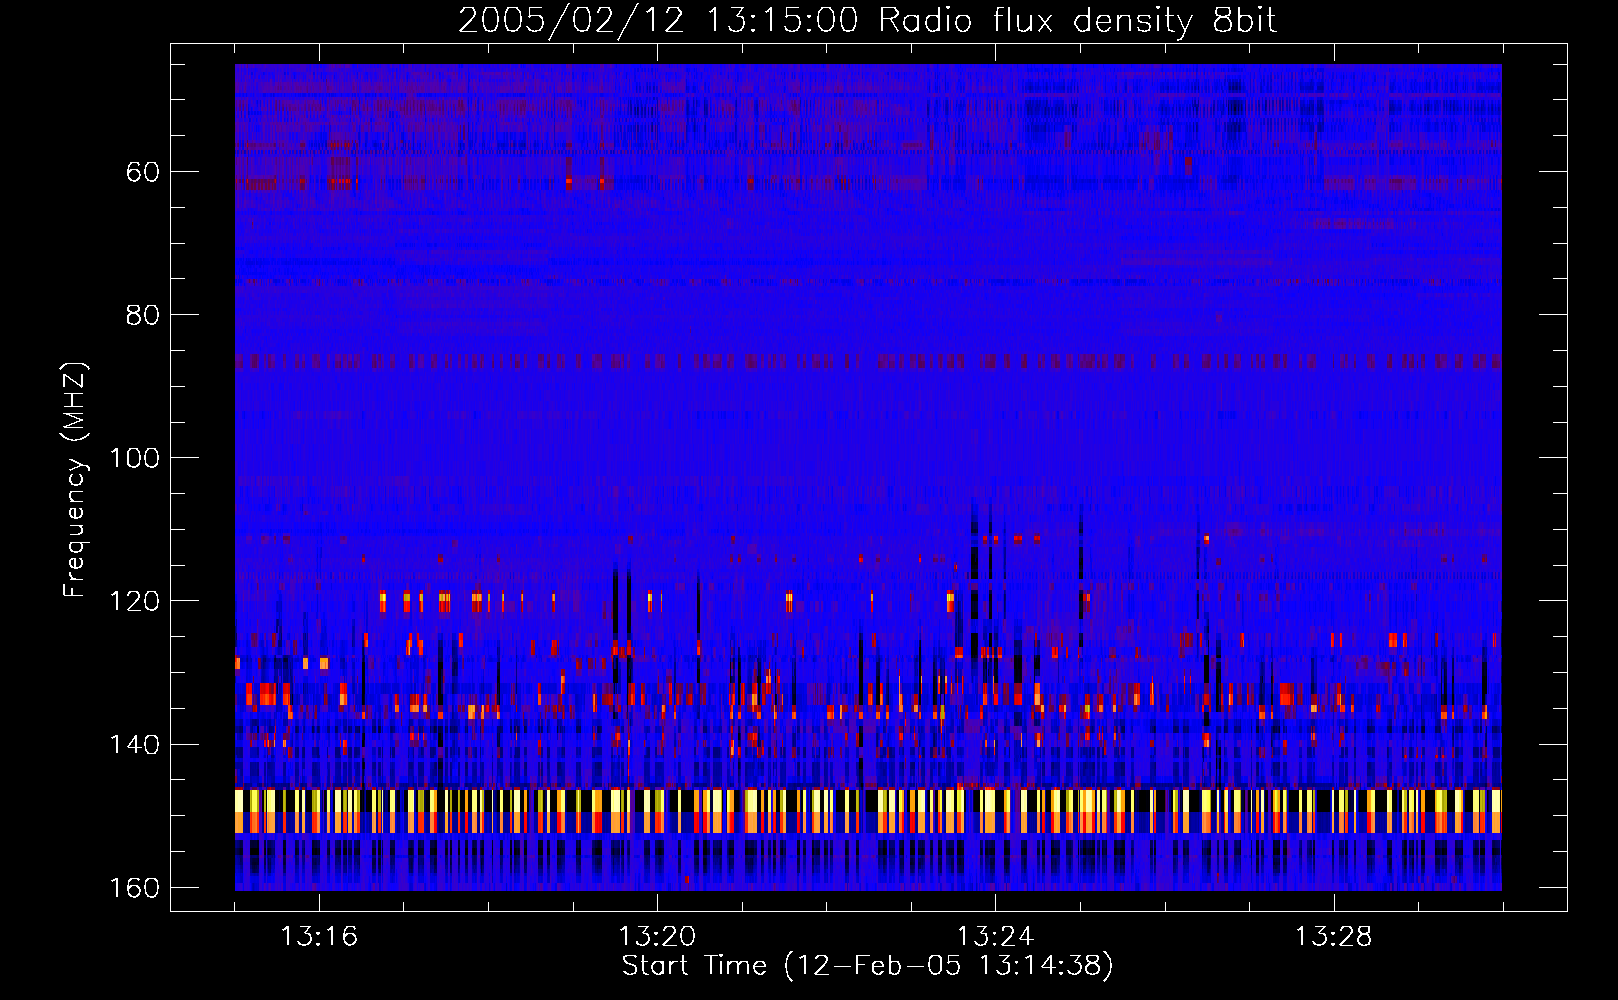The image size is (1618, 1000).
Task: Click the 160 frequency tick label
Action: click(134, 888)
